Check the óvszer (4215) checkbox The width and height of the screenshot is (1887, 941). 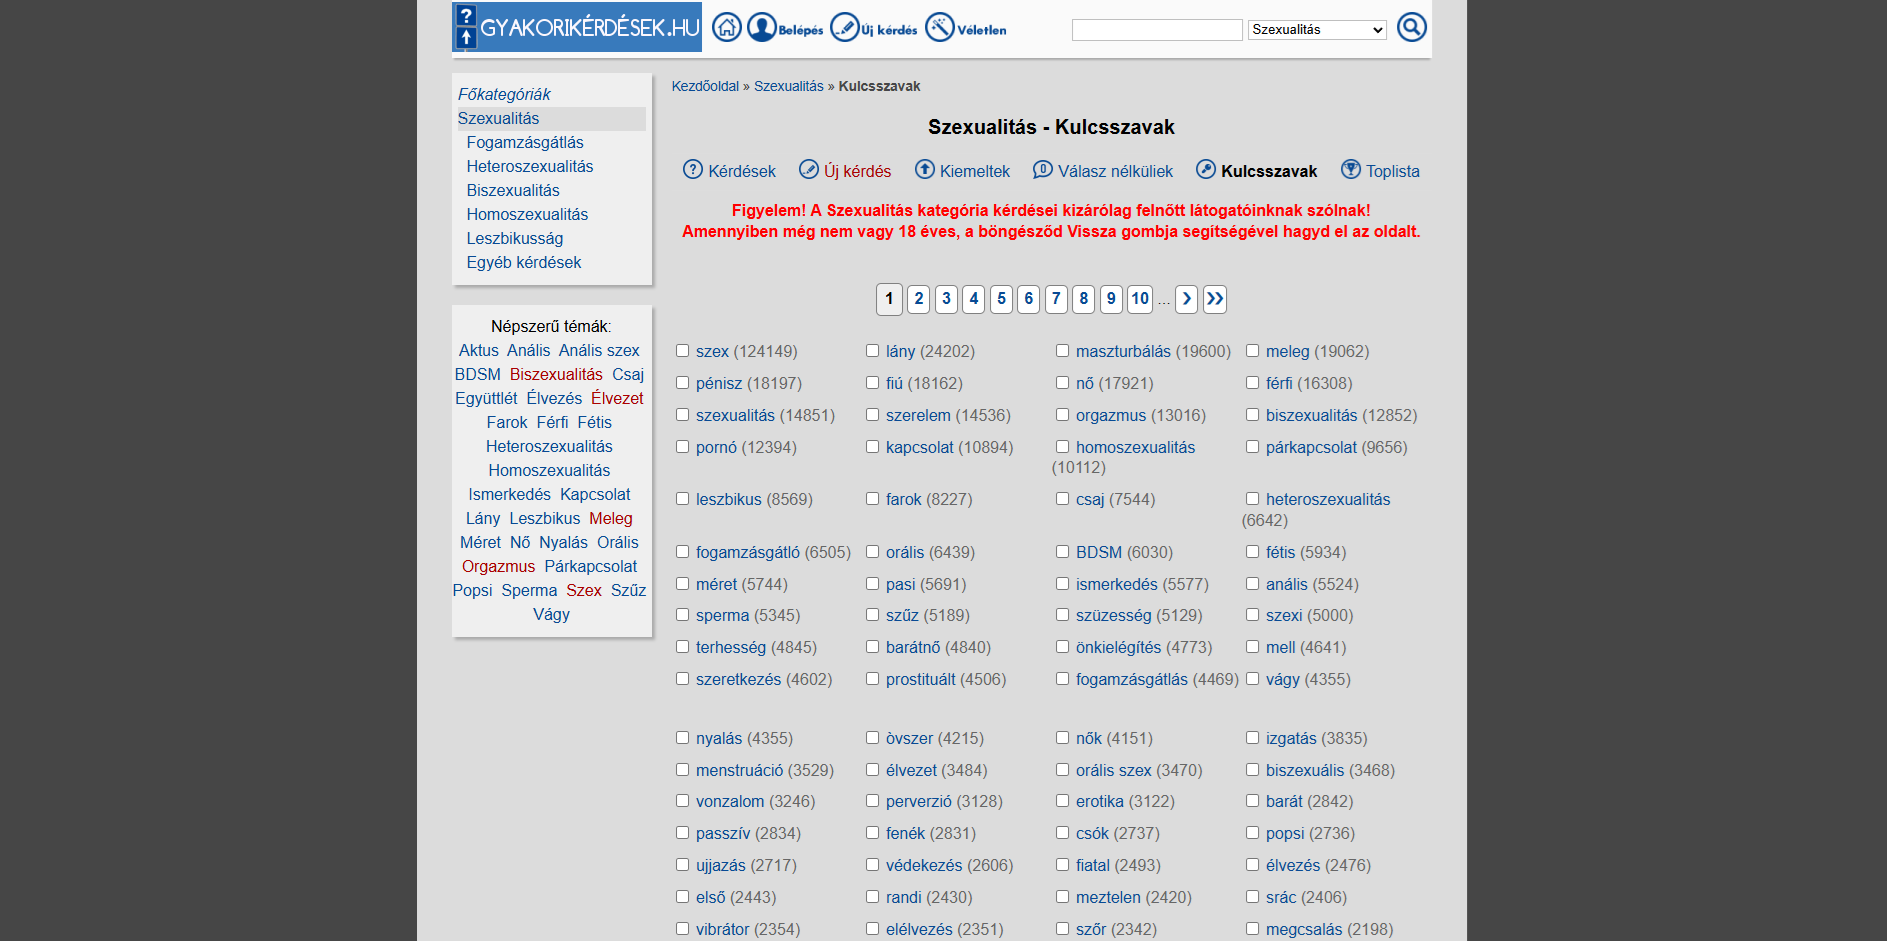pyautogui.click(x=872, y=738)
